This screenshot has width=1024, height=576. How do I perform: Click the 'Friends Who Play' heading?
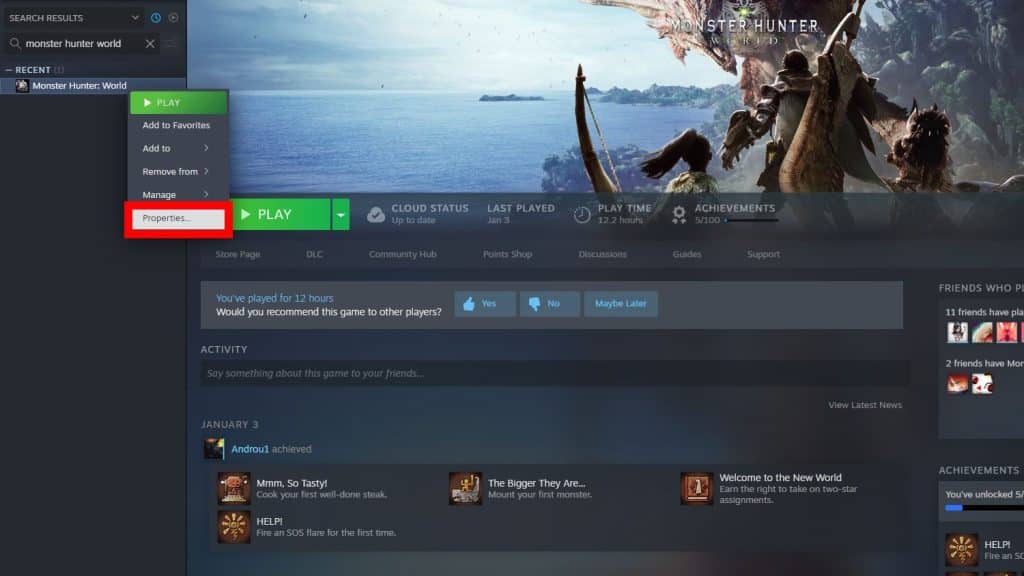[x=981, y=288]
